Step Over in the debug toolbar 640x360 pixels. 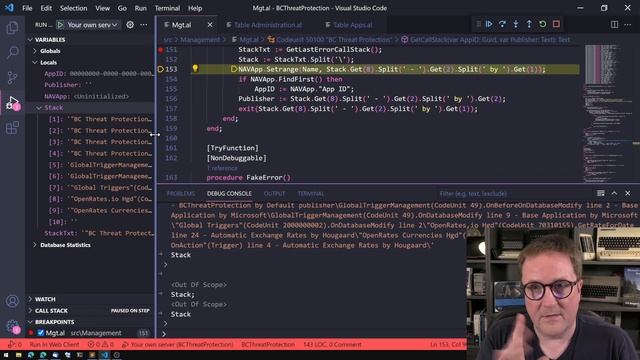pos(502,24)
